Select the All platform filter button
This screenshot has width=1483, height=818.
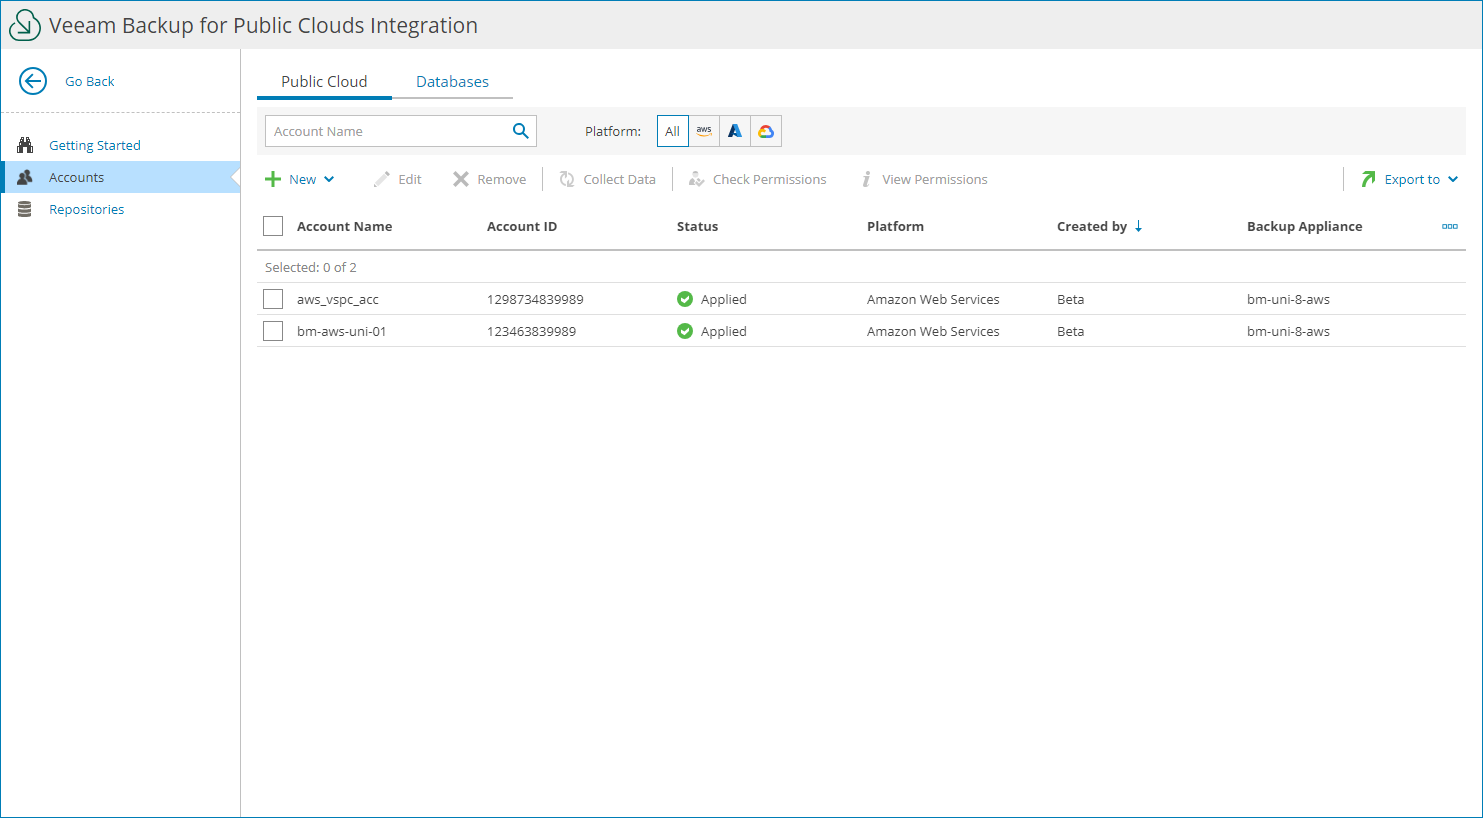672,130
